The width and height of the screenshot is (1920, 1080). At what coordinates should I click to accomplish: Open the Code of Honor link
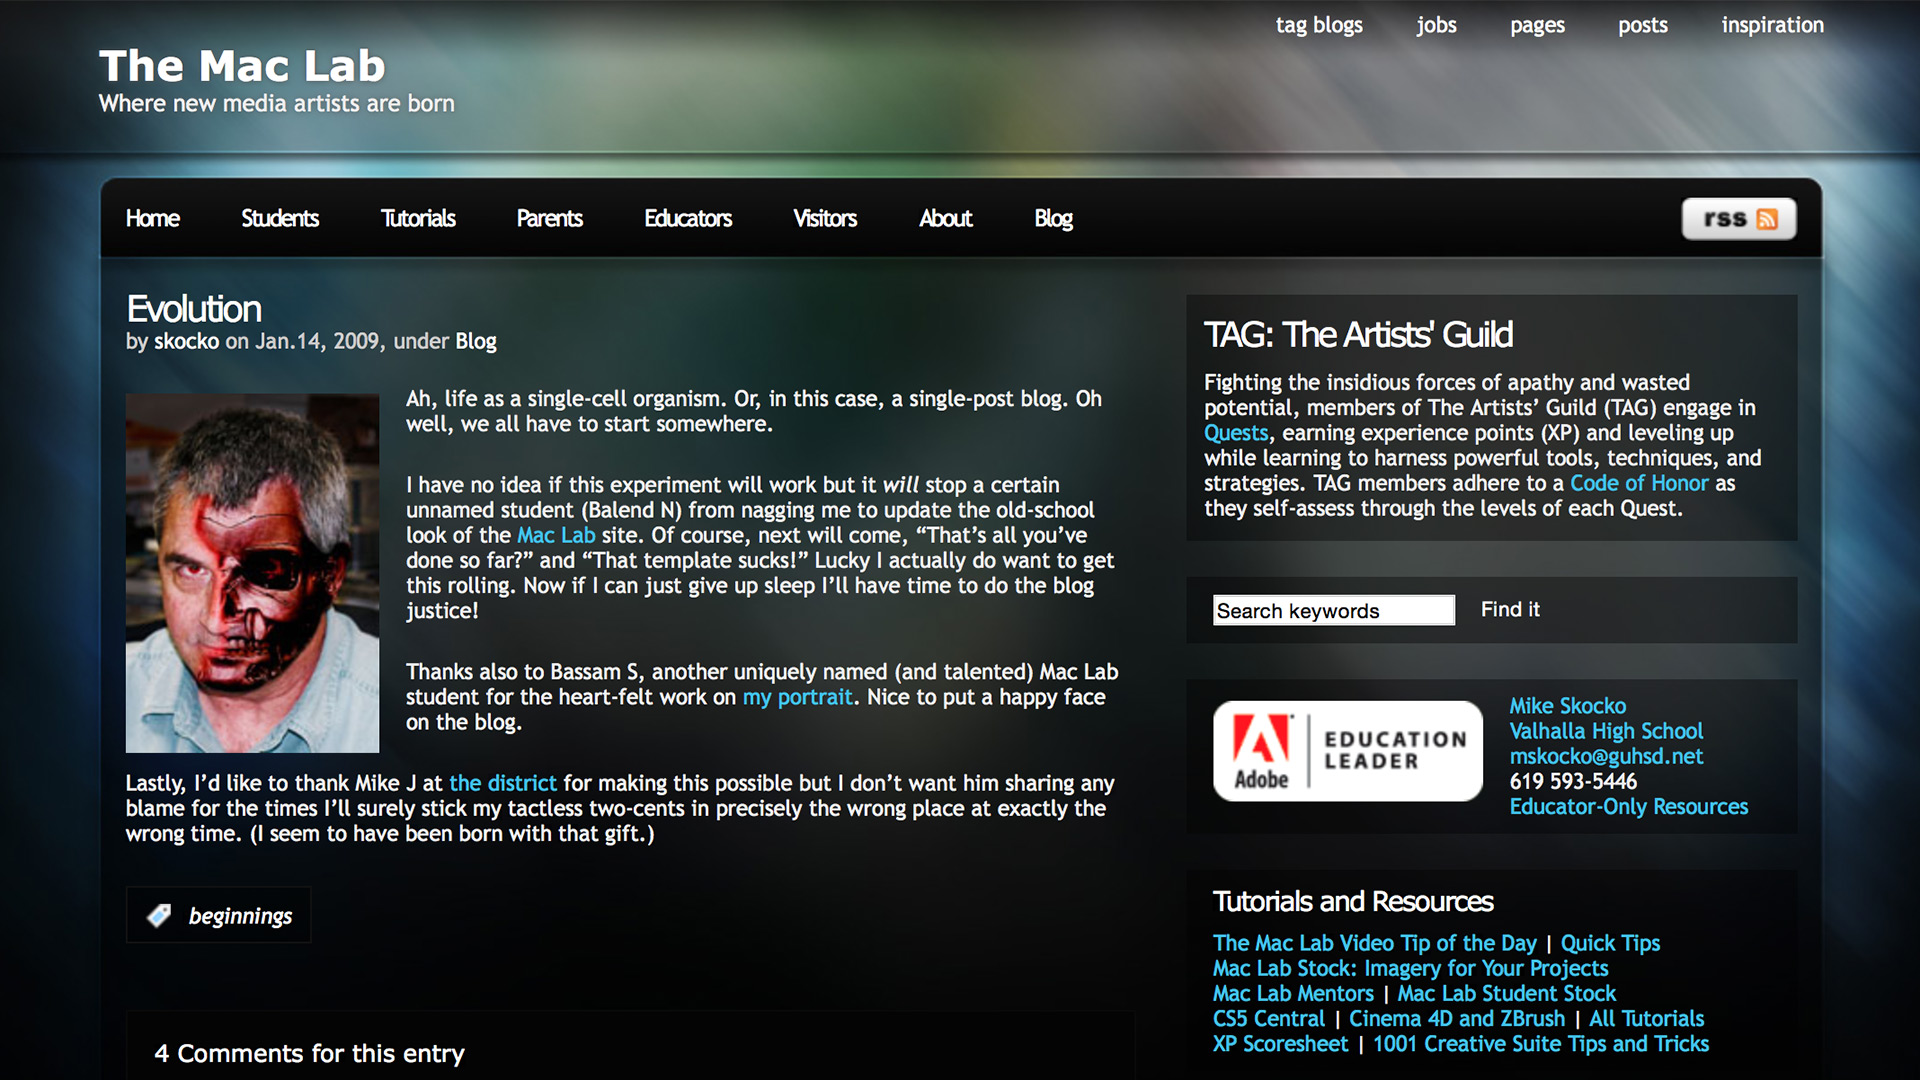point(1639,483)
